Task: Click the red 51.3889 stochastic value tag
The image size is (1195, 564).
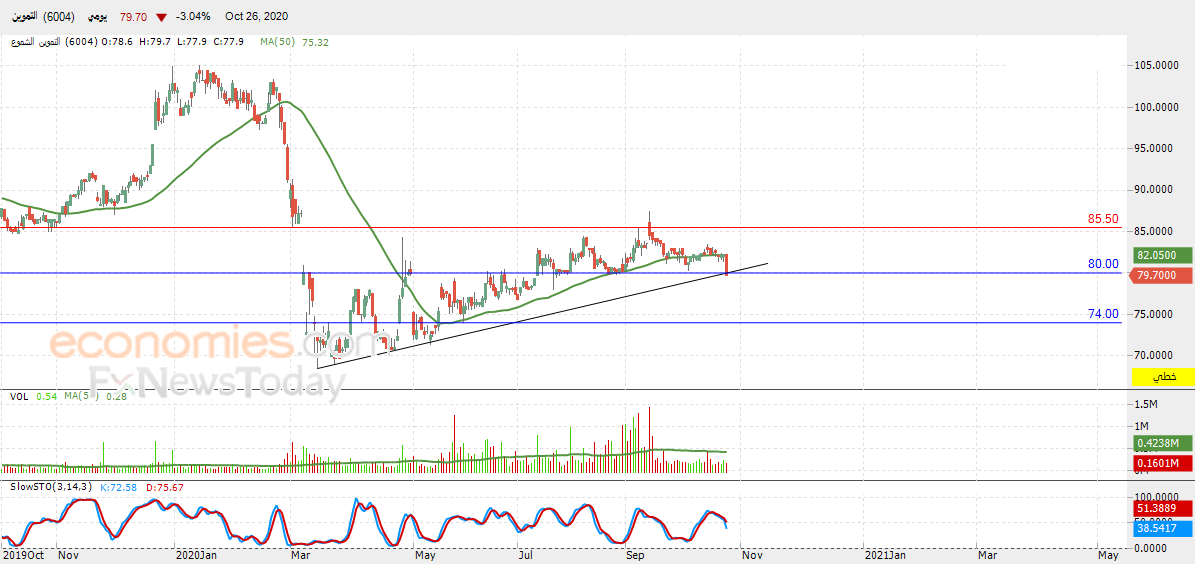Action: pyautogui.click(x=1163, y=509)
